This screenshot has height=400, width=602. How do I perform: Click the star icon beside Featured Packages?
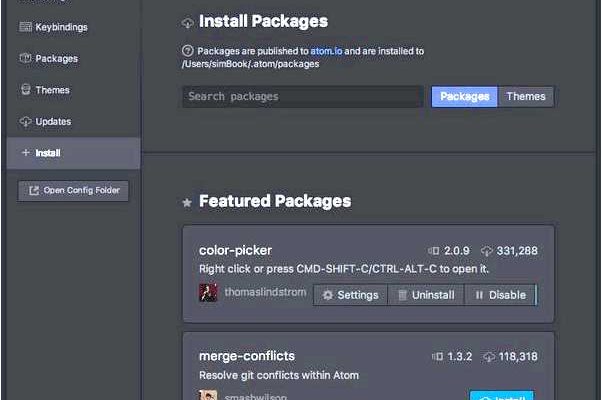(x=187, y=202)
